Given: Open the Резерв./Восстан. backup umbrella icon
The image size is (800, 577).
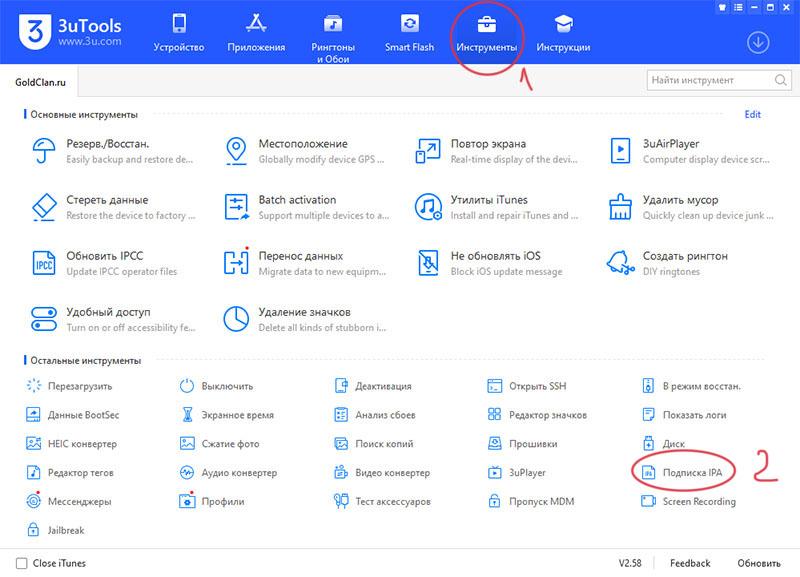Looking at the screenshot, I should (x=44, y=151).
